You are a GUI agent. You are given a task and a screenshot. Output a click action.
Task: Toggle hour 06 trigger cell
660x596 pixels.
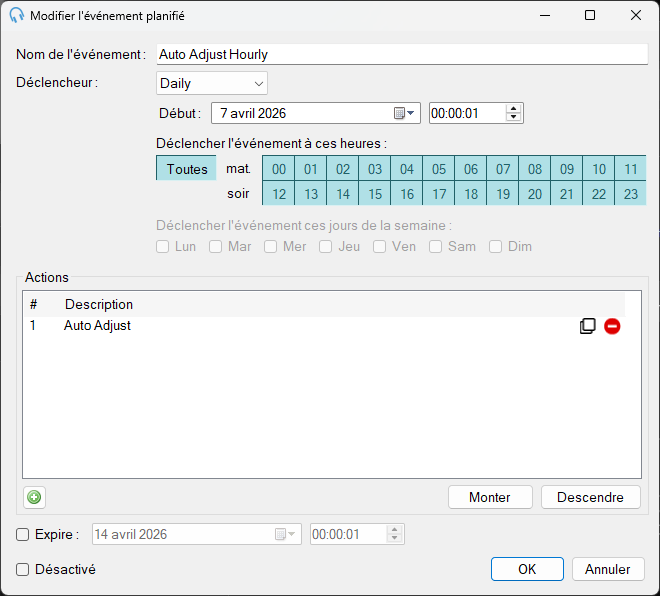pyautogui.click(x=471, y=168)
